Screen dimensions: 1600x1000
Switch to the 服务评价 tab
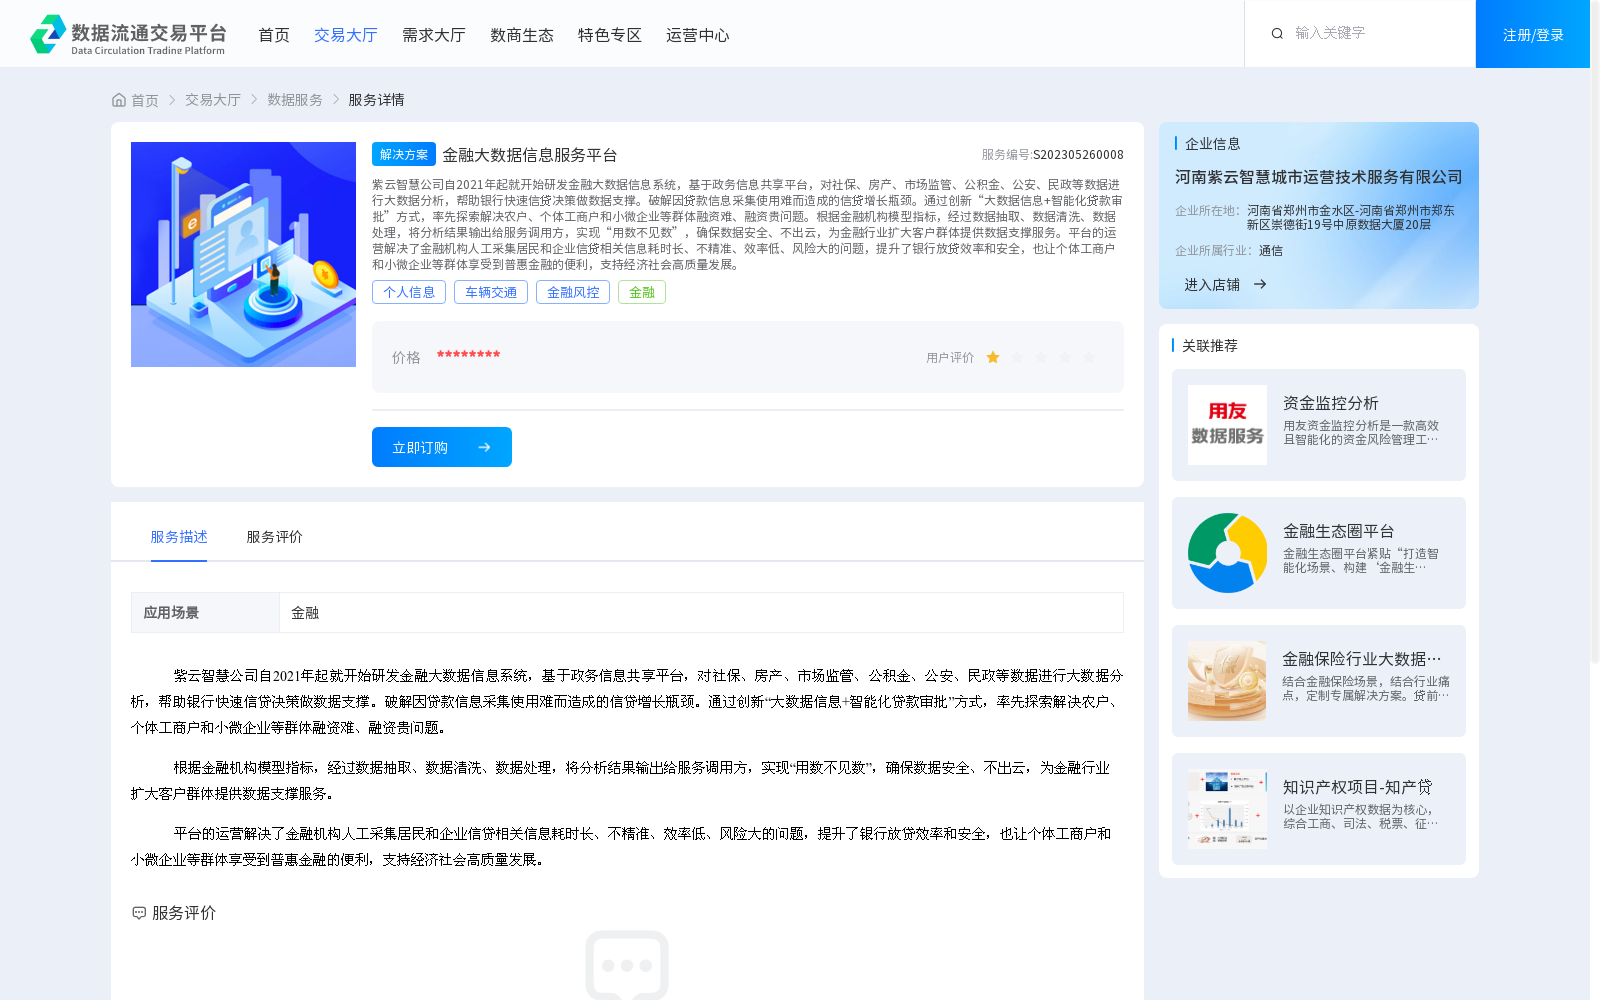coord(275,537)
